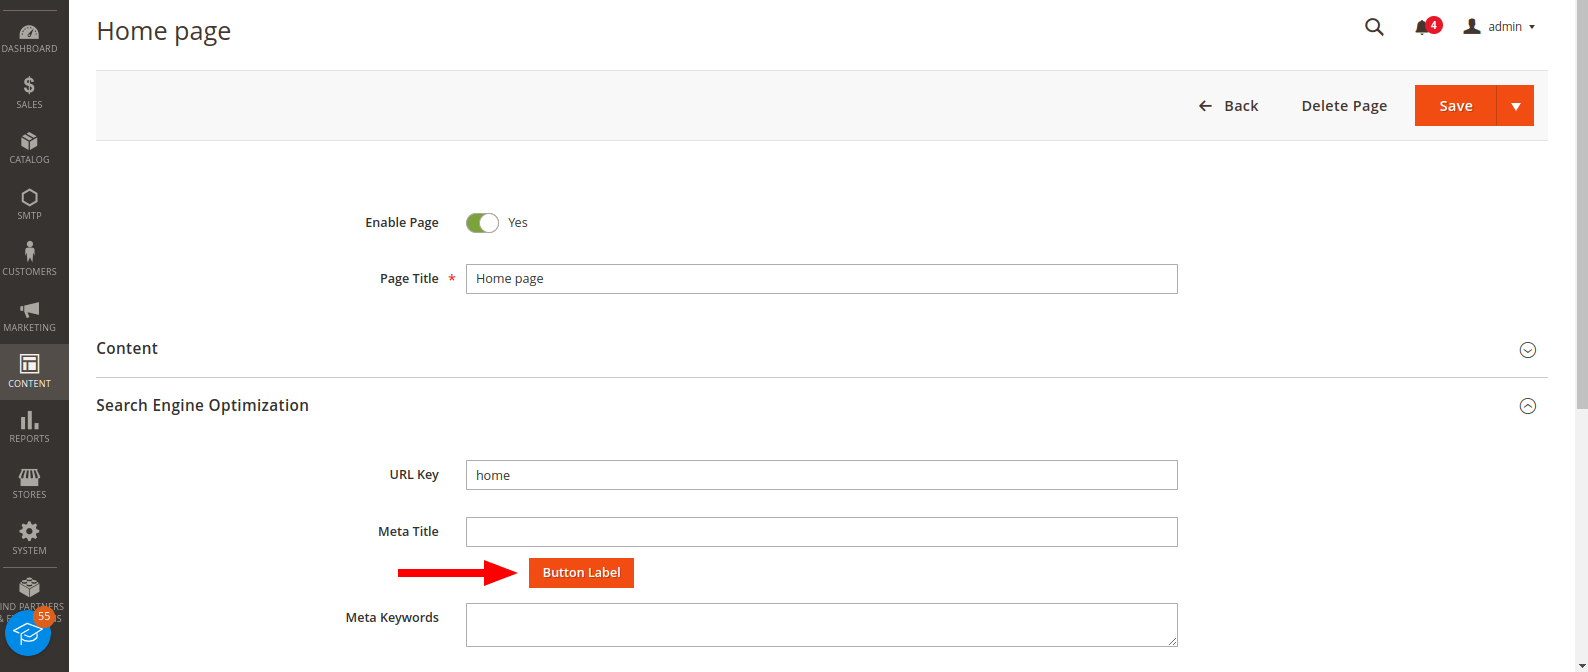
Task: Click Delete Page
Action: pyautogui.click(x=1344, y=106)
